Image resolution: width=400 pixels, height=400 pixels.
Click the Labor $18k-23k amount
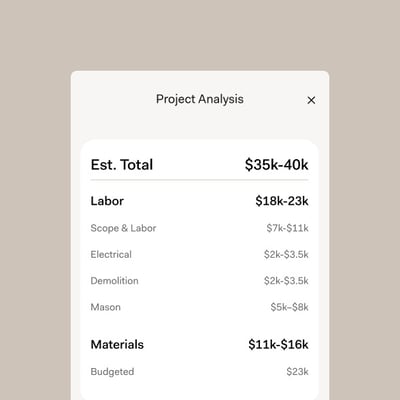click(x=282, y=201)
